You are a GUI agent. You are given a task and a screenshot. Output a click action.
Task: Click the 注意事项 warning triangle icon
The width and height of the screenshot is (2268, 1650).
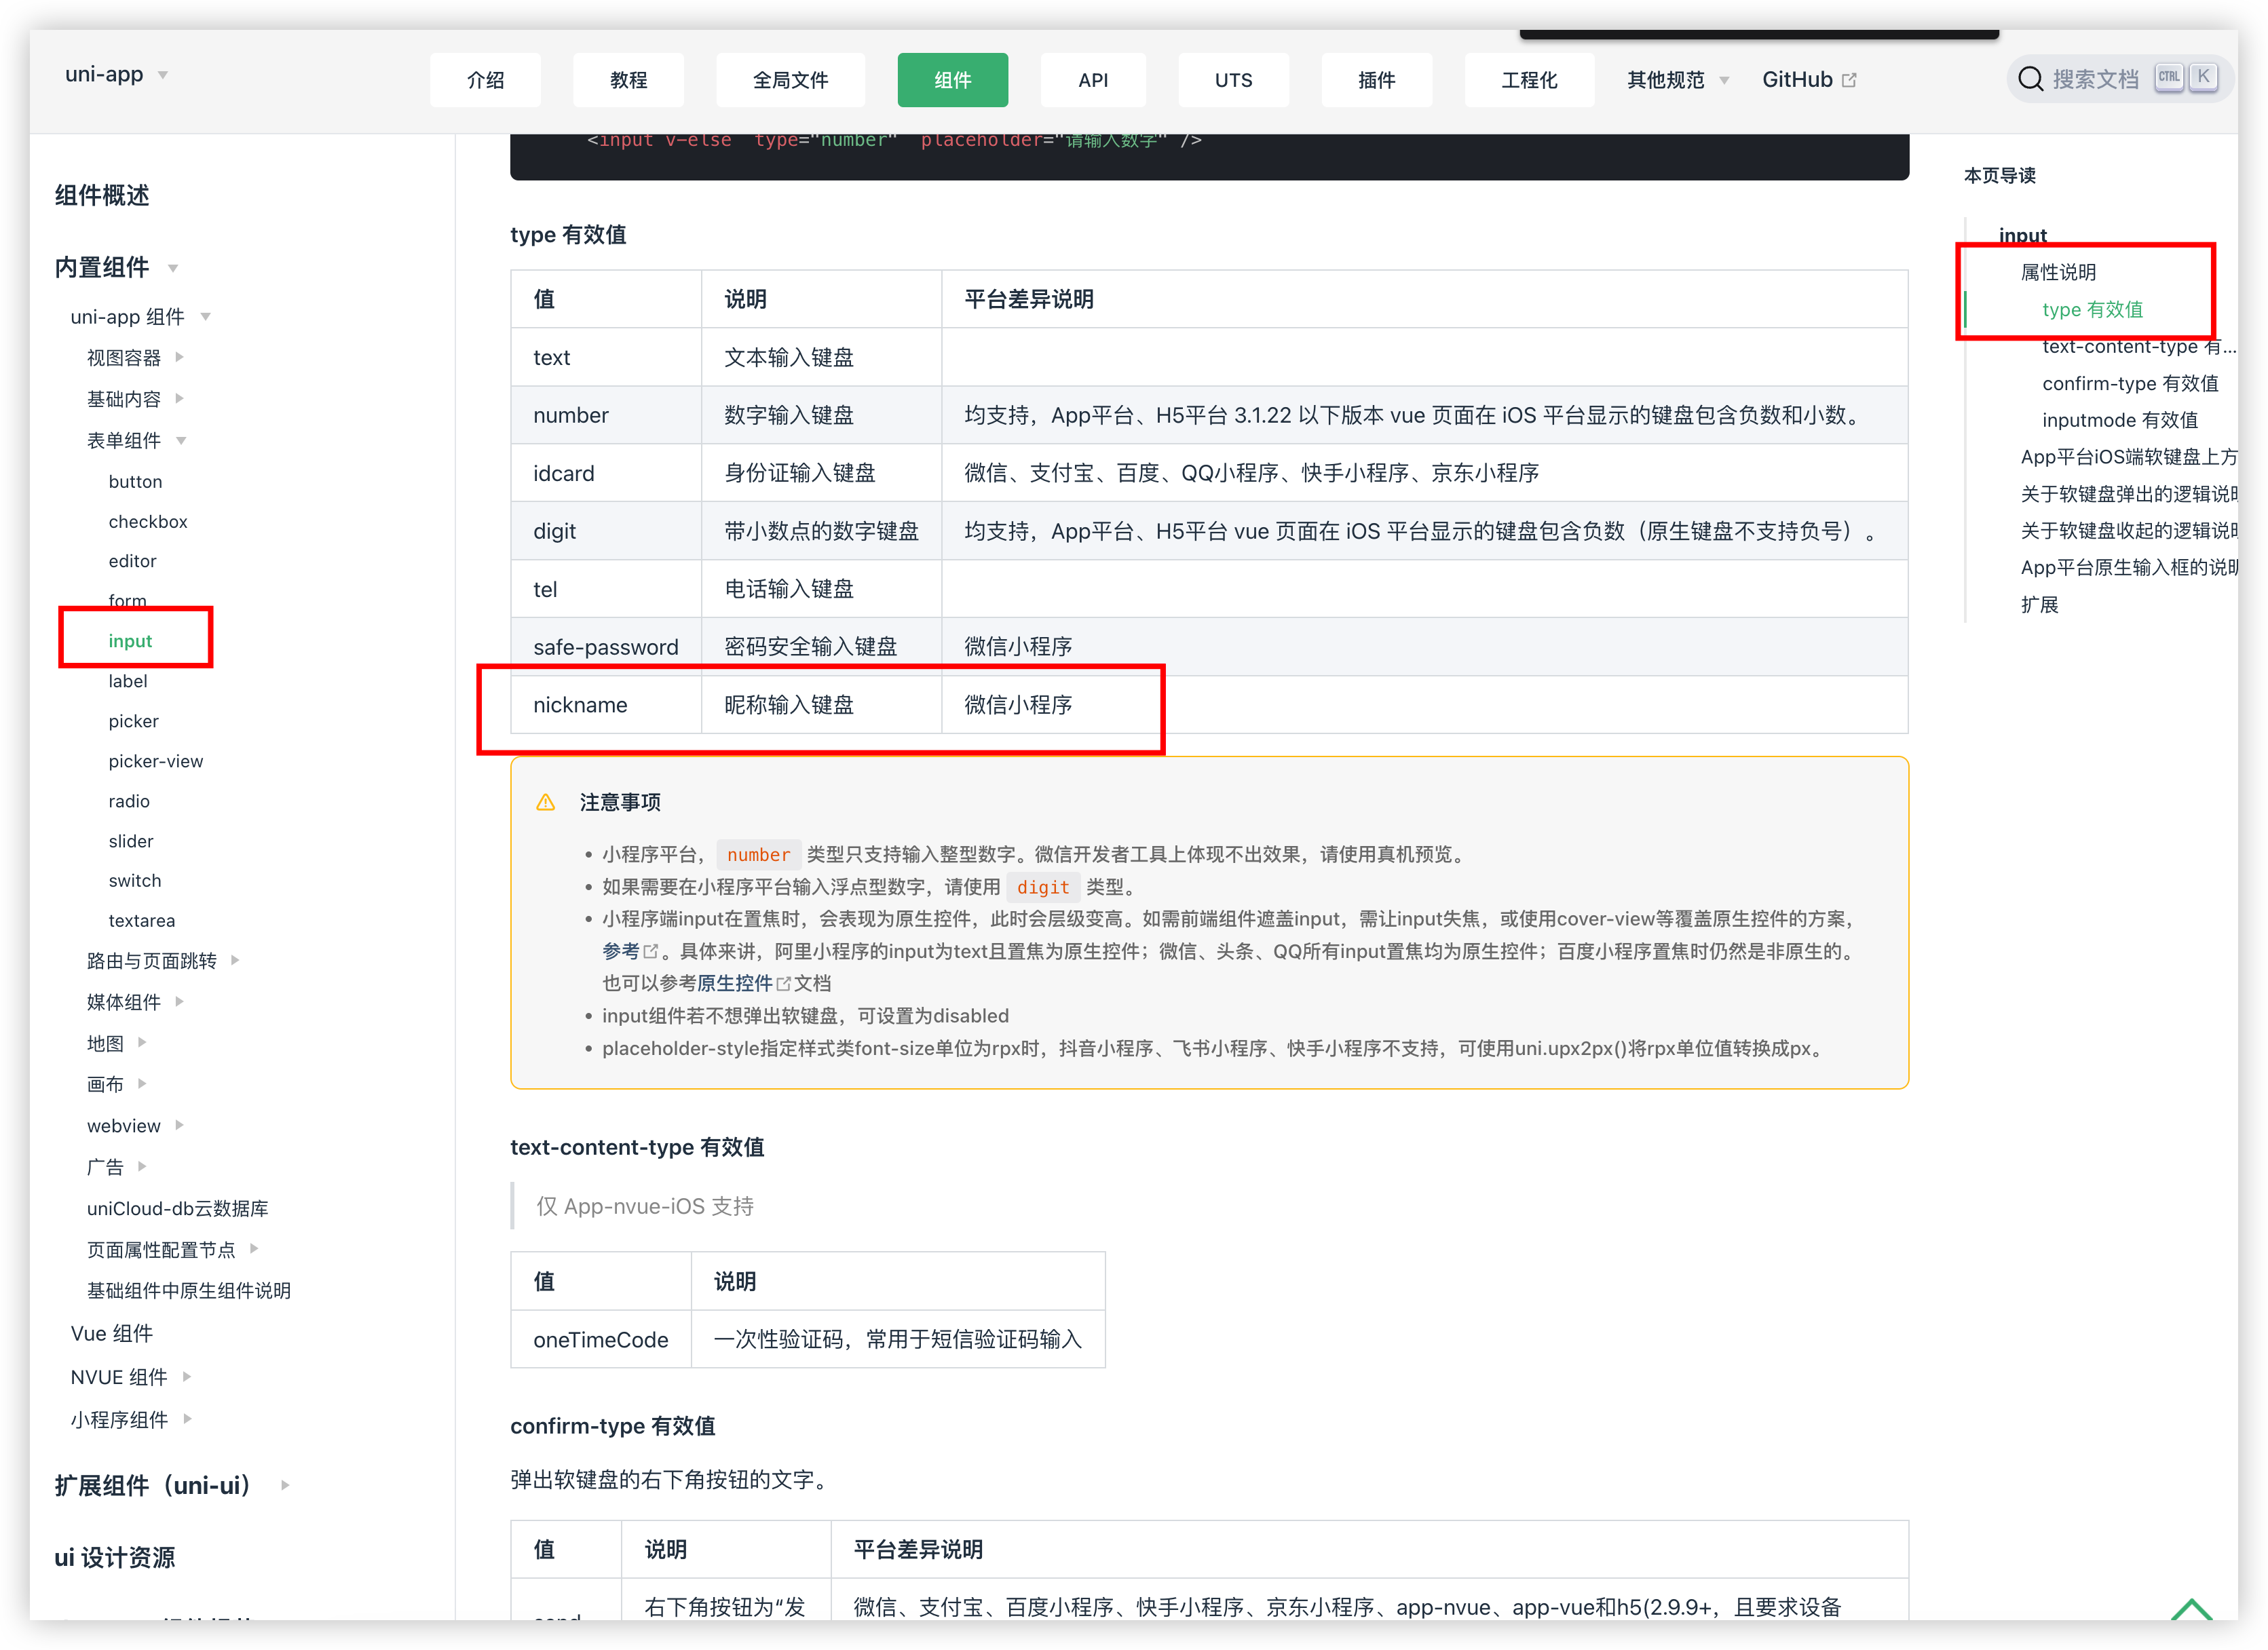(x=545, y=802)
